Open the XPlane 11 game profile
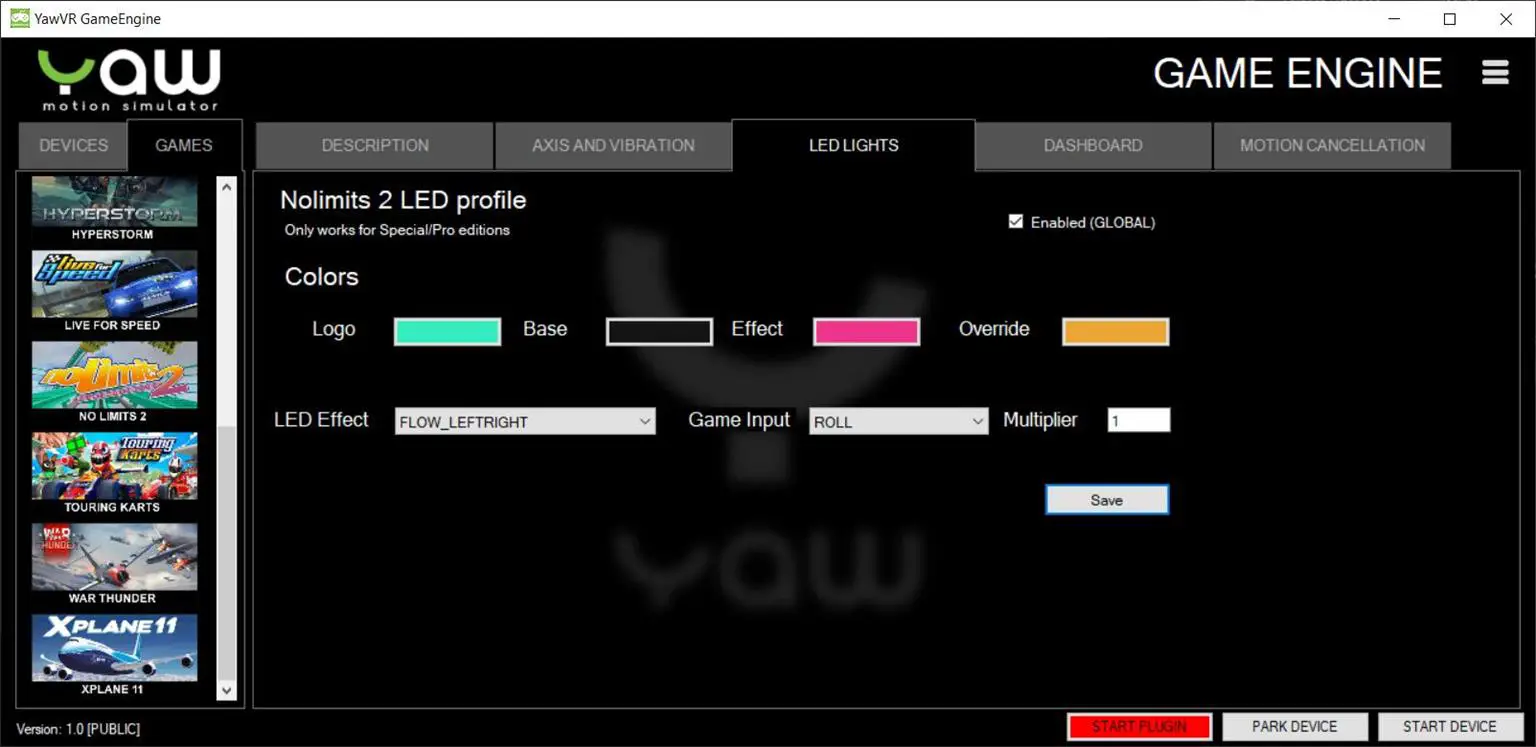Image resolution: width=1536 pixels, height=747 pixels. pos(113,647)
